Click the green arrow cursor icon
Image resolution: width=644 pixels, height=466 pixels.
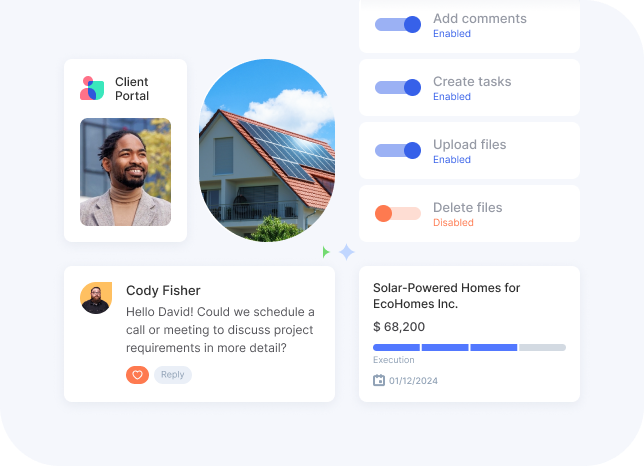click(x=326, y=252)
